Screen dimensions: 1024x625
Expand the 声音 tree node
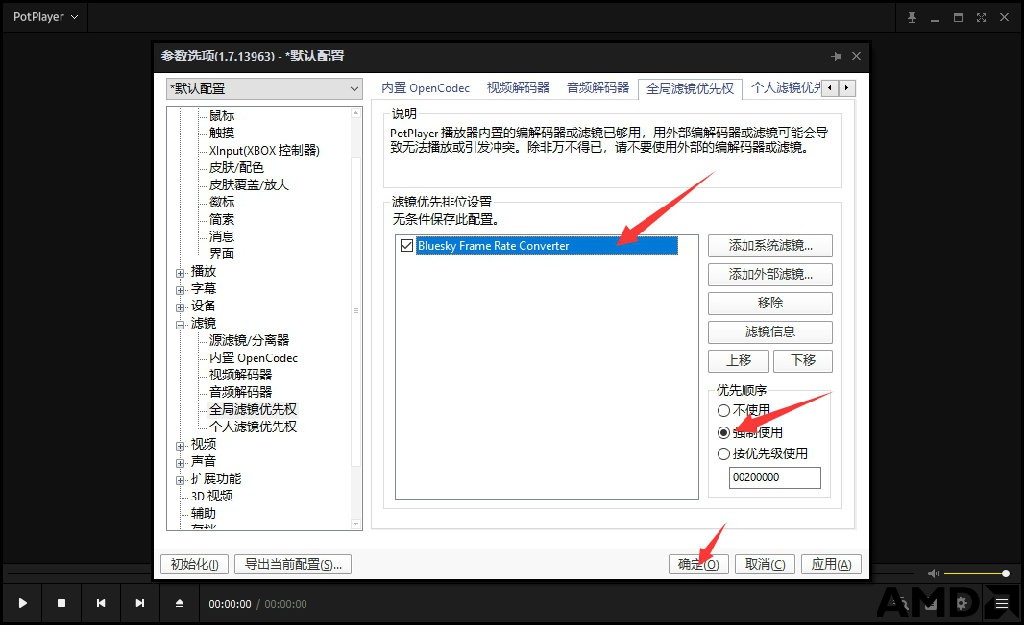coord(180,463)
